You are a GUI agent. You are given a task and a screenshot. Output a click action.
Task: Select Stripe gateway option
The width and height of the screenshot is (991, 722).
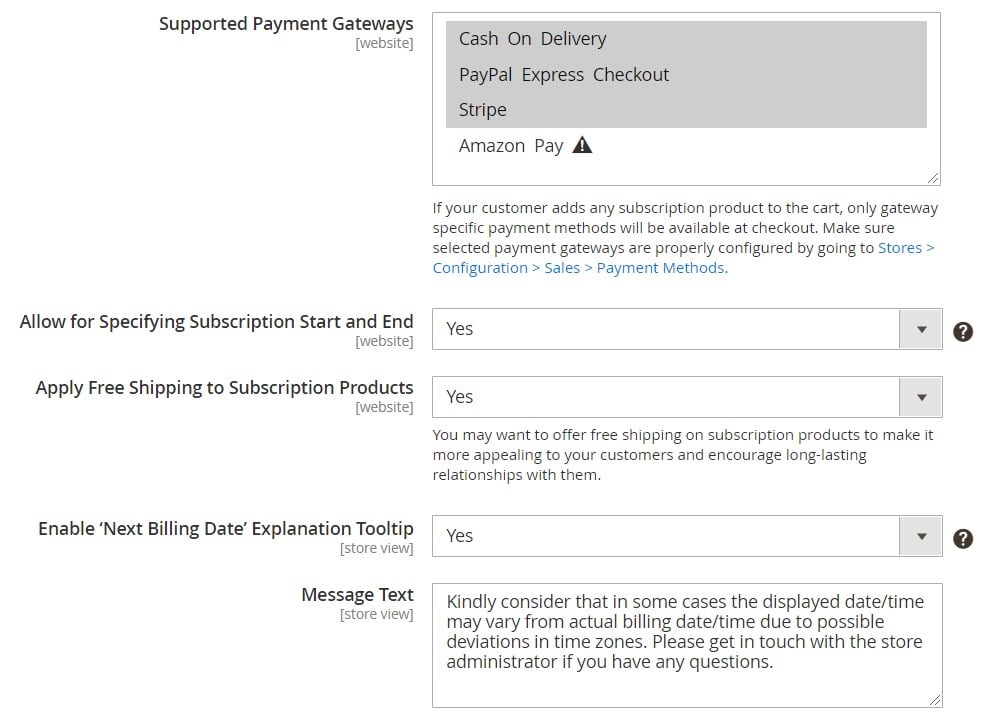pos(686,110)
